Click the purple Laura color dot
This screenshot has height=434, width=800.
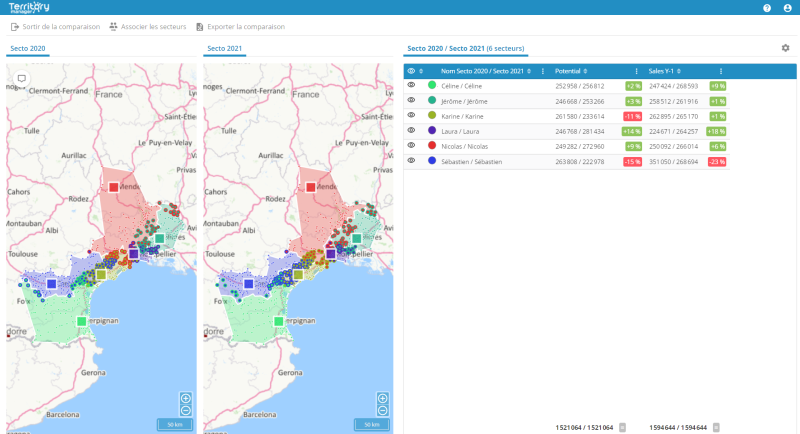[x=432, y=130]
